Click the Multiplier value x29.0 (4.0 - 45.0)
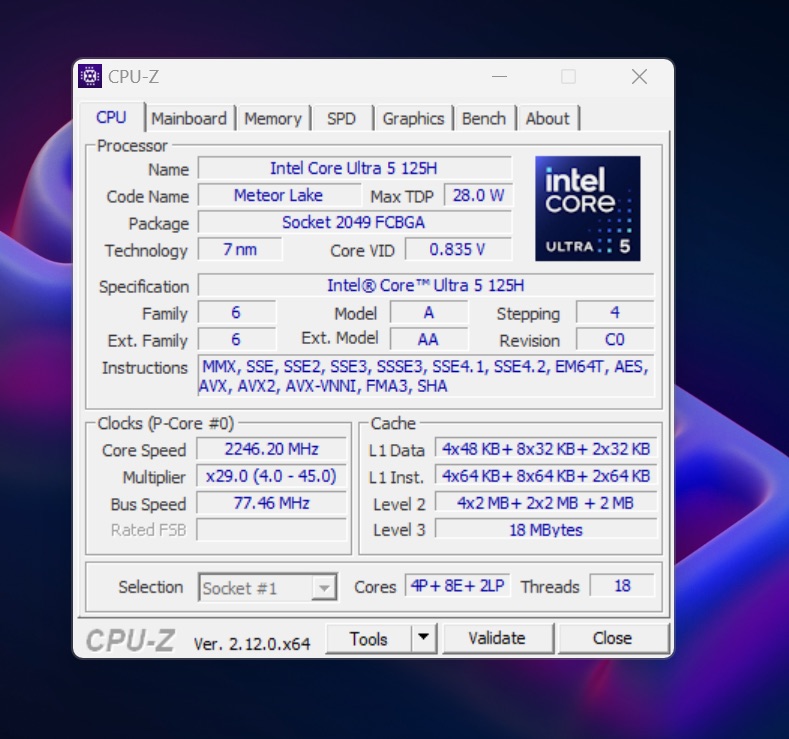The width and height of the screenshot is (789, 739). (x=271, y=476)
